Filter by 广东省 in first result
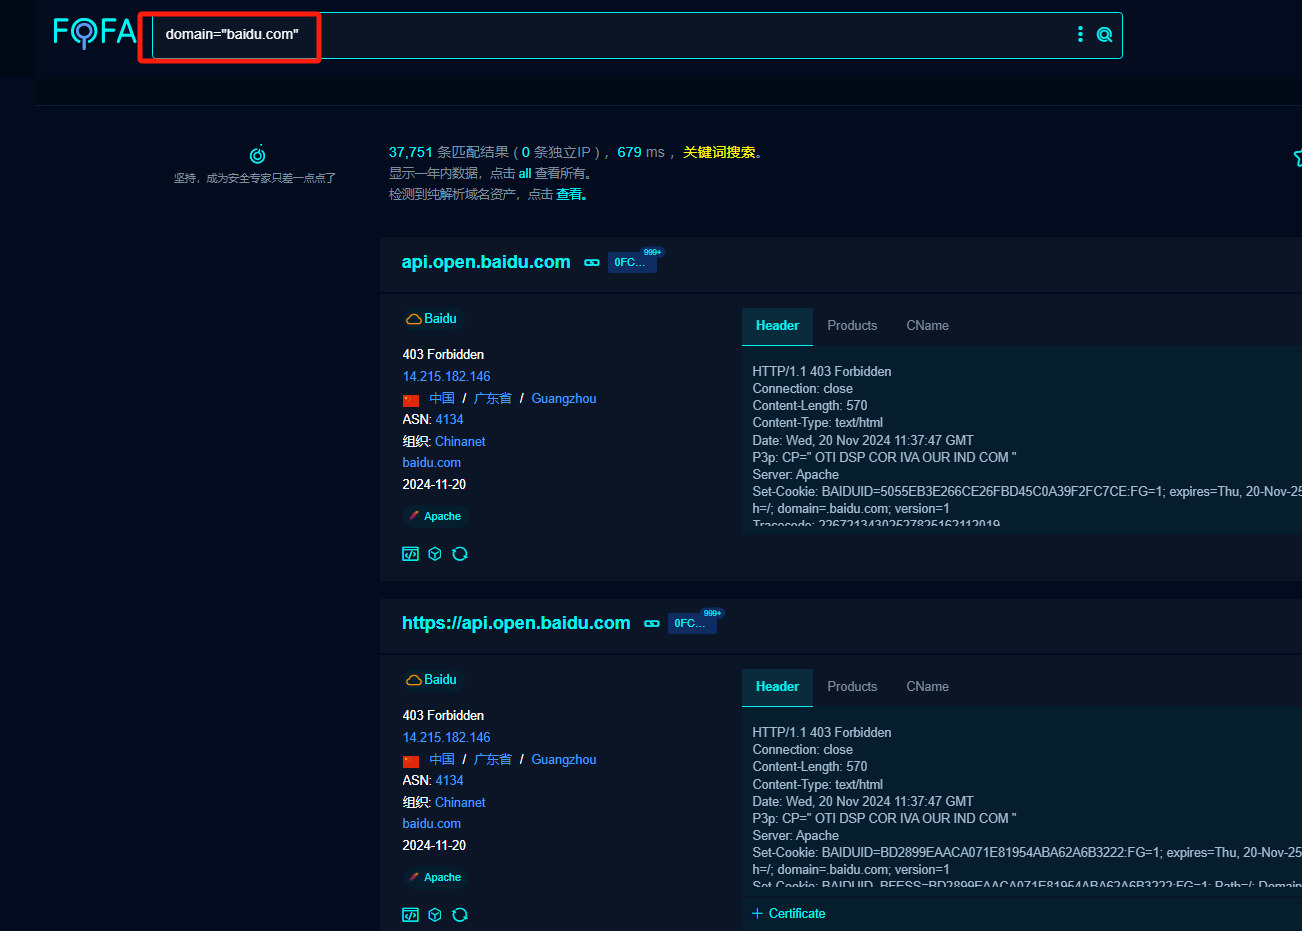The height and width of the screenshot is (931, 1302). point(492,398)
